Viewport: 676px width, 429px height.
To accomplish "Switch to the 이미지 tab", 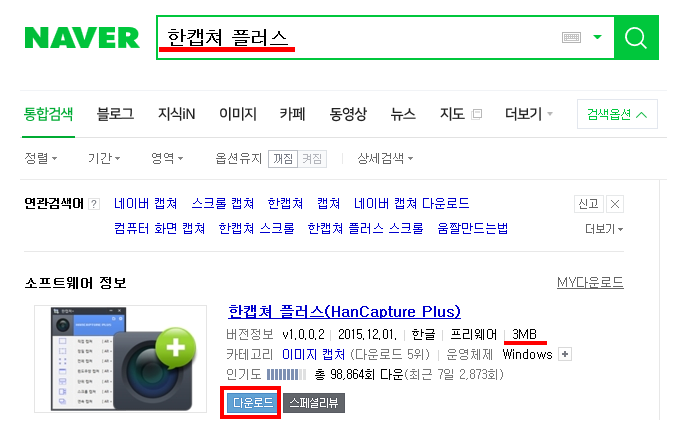I will (x=238, y=114).
